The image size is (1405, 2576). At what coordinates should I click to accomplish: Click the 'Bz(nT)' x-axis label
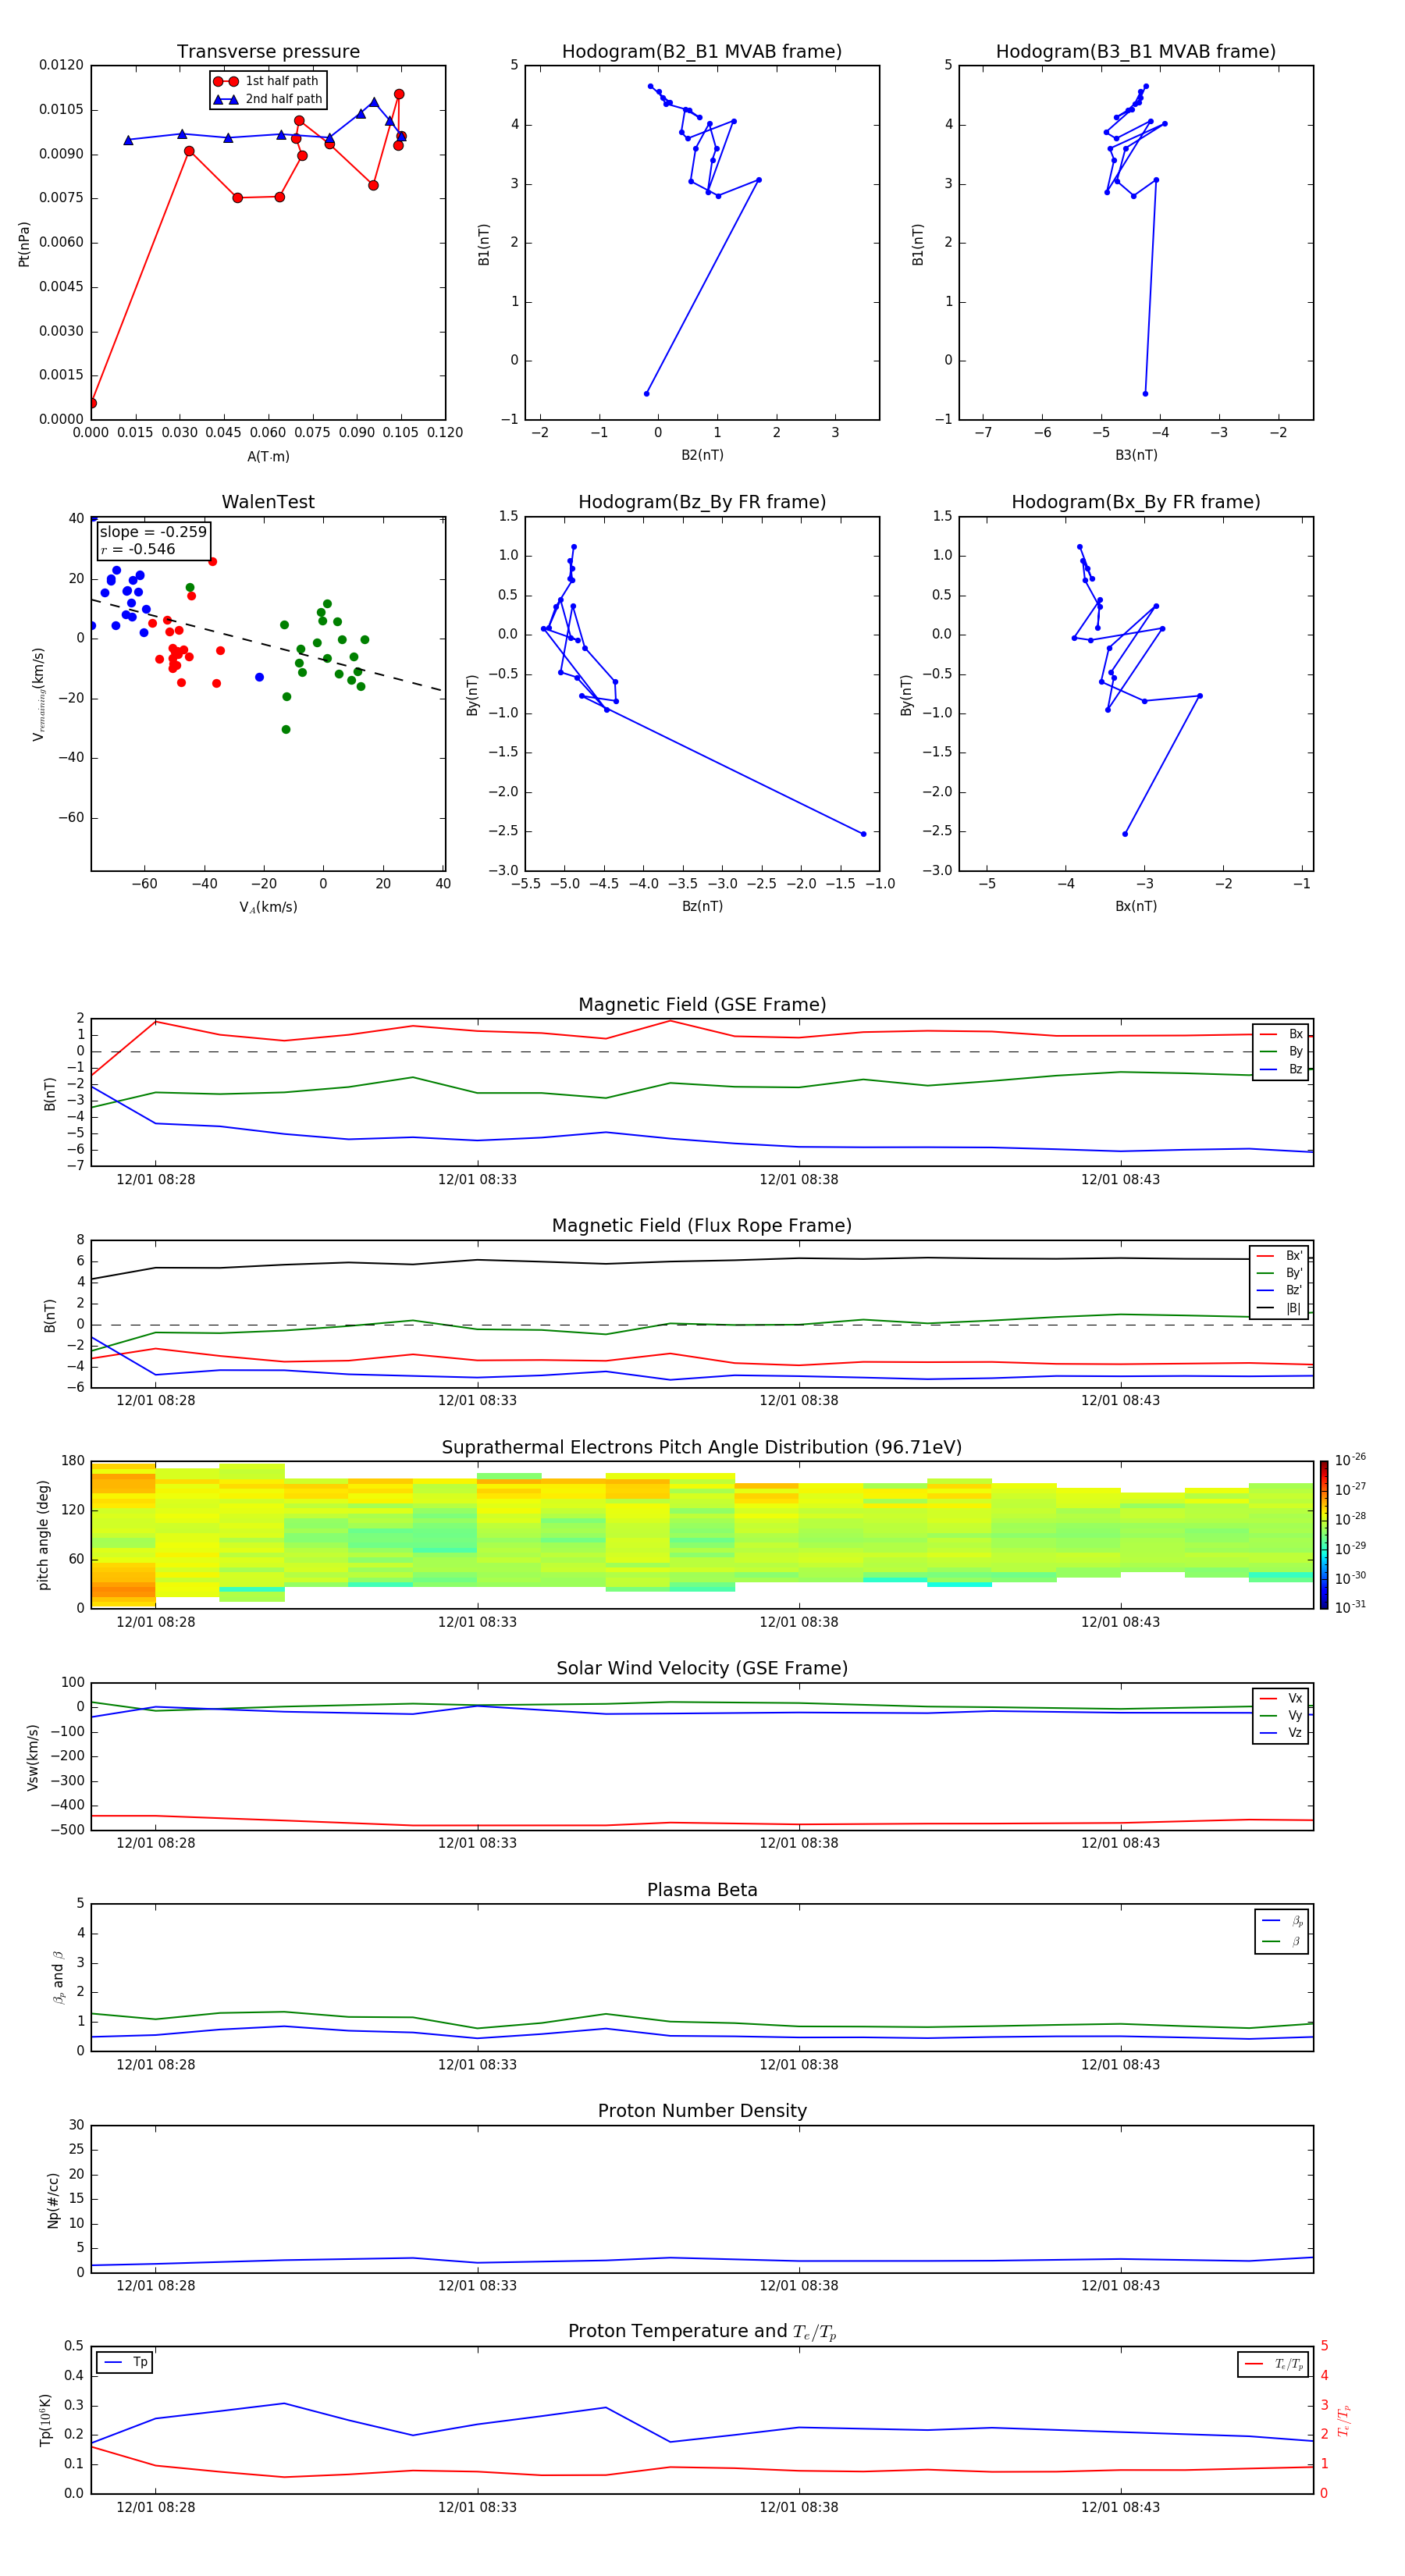coord(702,906)
